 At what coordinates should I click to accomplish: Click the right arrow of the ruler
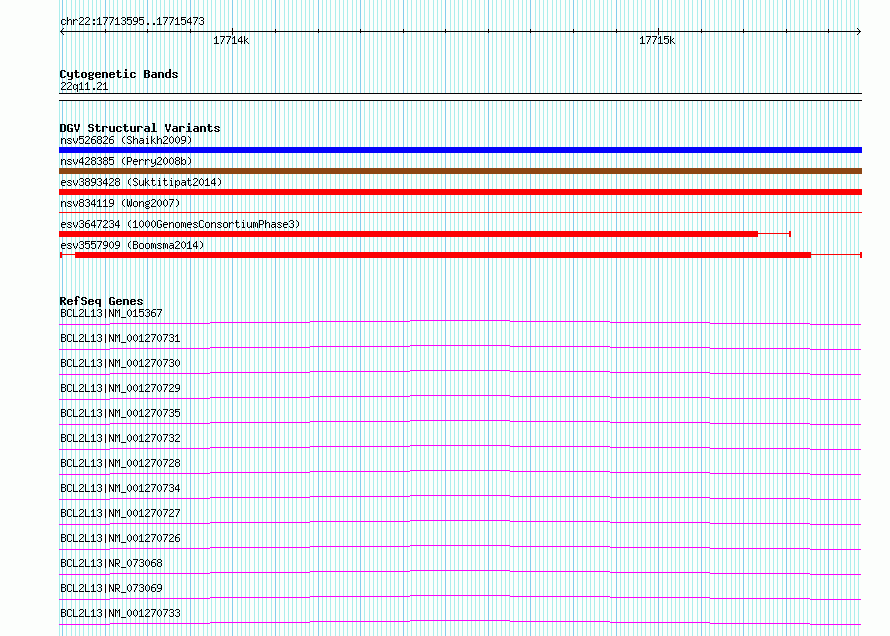click(859, 32)
